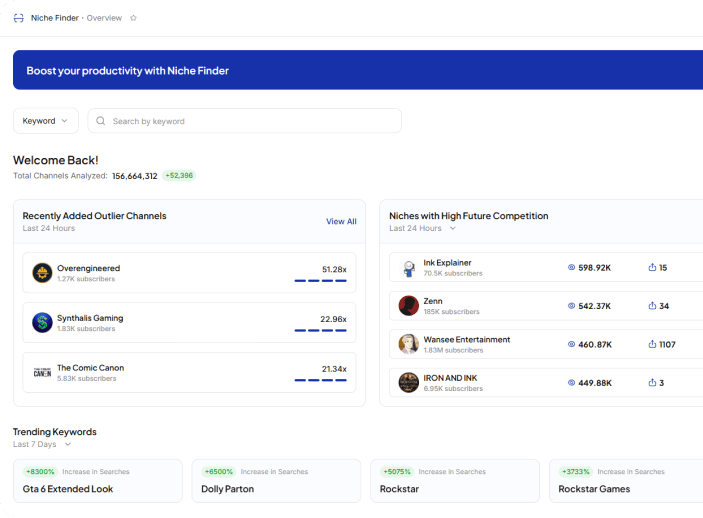Click the Overview breadcrumb label
Screen dimensions: 703x518
coord(104,18)
